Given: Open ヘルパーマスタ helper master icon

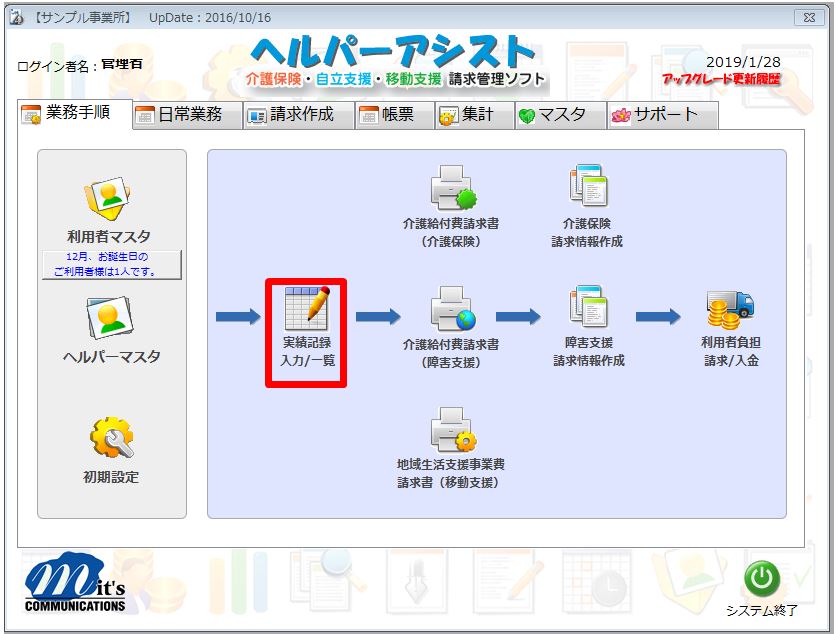Looking at the screenshot, I should coord(111,320).
